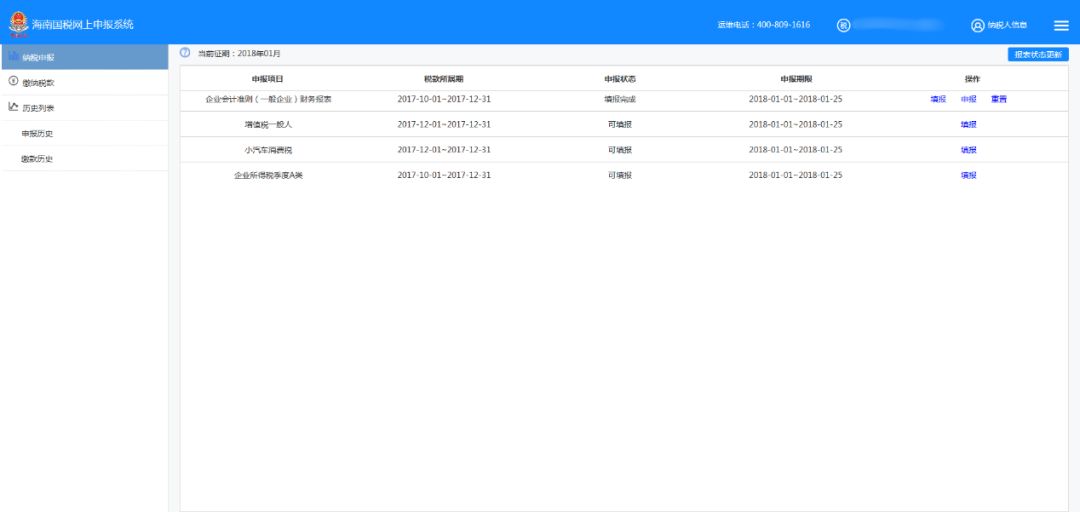Screen dimensions: 1080x512
Task: Click 可填报 status in 企业所得税季度A类 row
Action: (620, 175)
